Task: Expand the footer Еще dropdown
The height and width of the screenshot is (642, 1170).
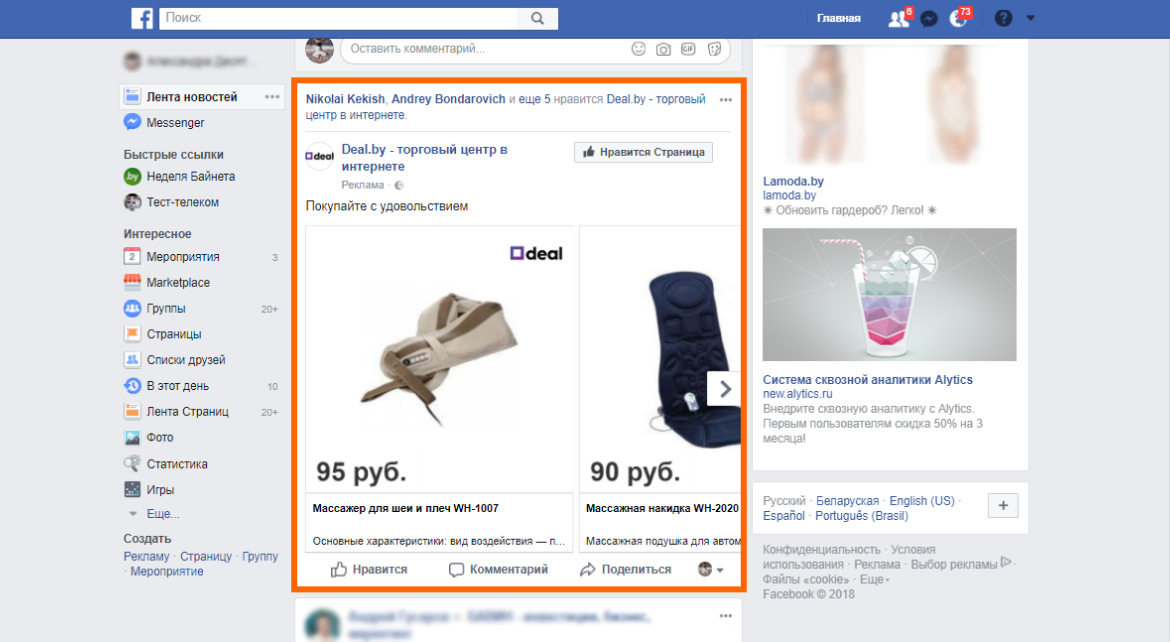Action: (x=875, y=579)
